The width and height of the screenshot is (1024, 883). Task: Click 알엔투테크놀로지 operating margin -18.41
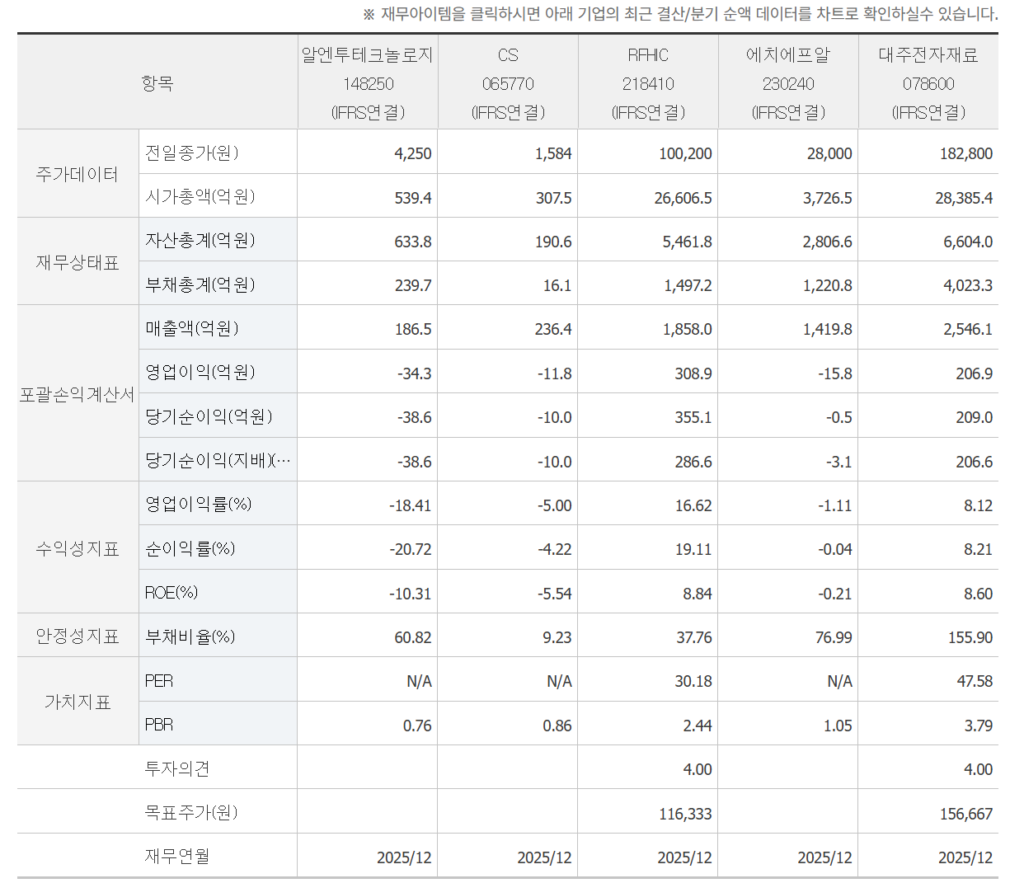tap(409, 506)
